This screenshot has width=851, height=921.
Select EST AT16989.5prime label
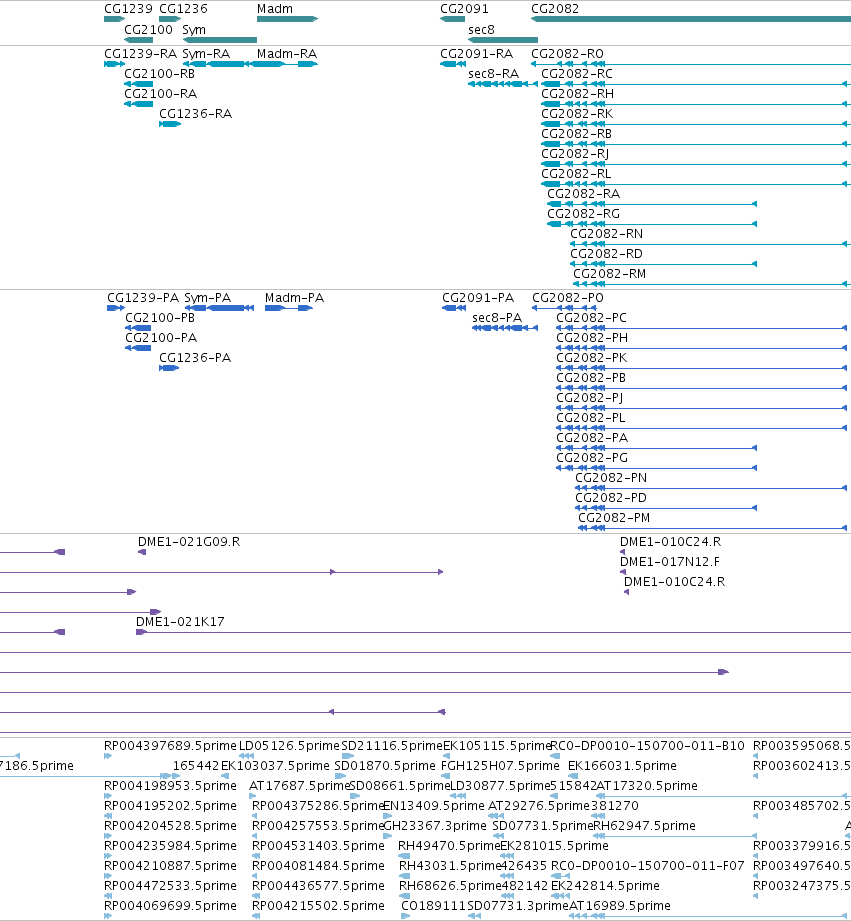pos(620,906)
